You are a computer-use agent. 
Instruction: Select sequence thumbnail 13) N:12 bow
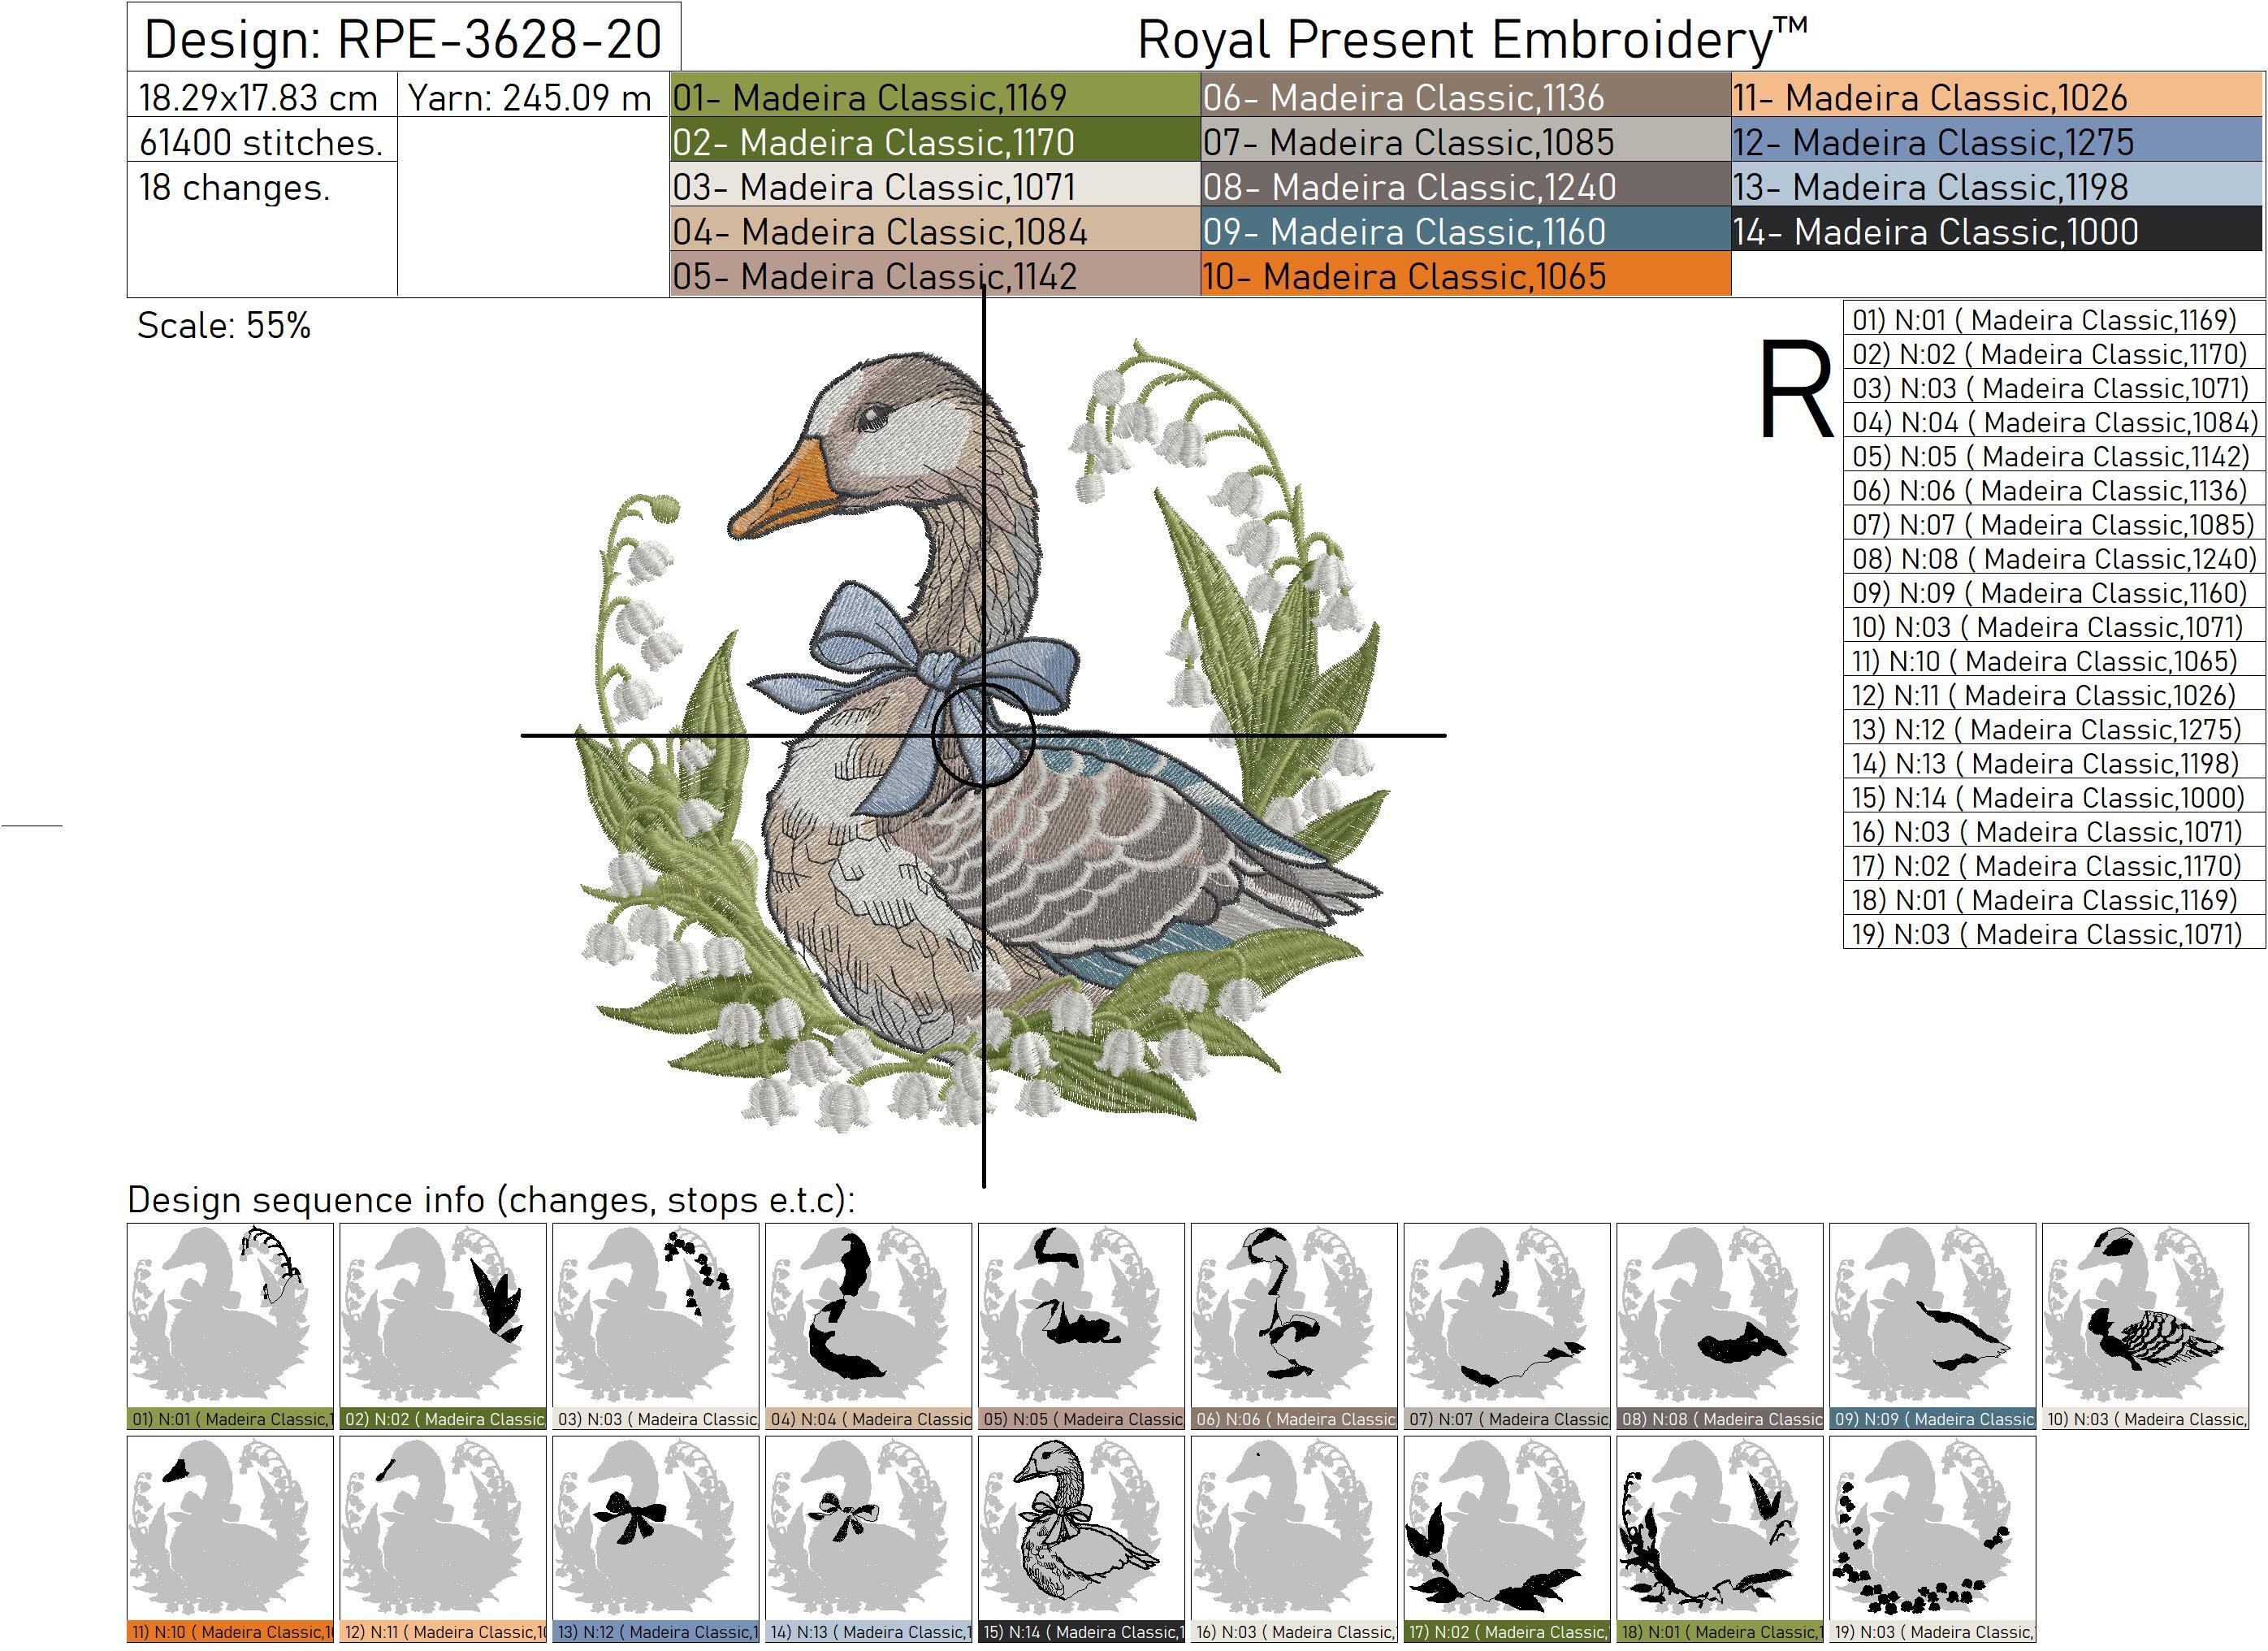pyautogui.click(x=656, y=1540)
